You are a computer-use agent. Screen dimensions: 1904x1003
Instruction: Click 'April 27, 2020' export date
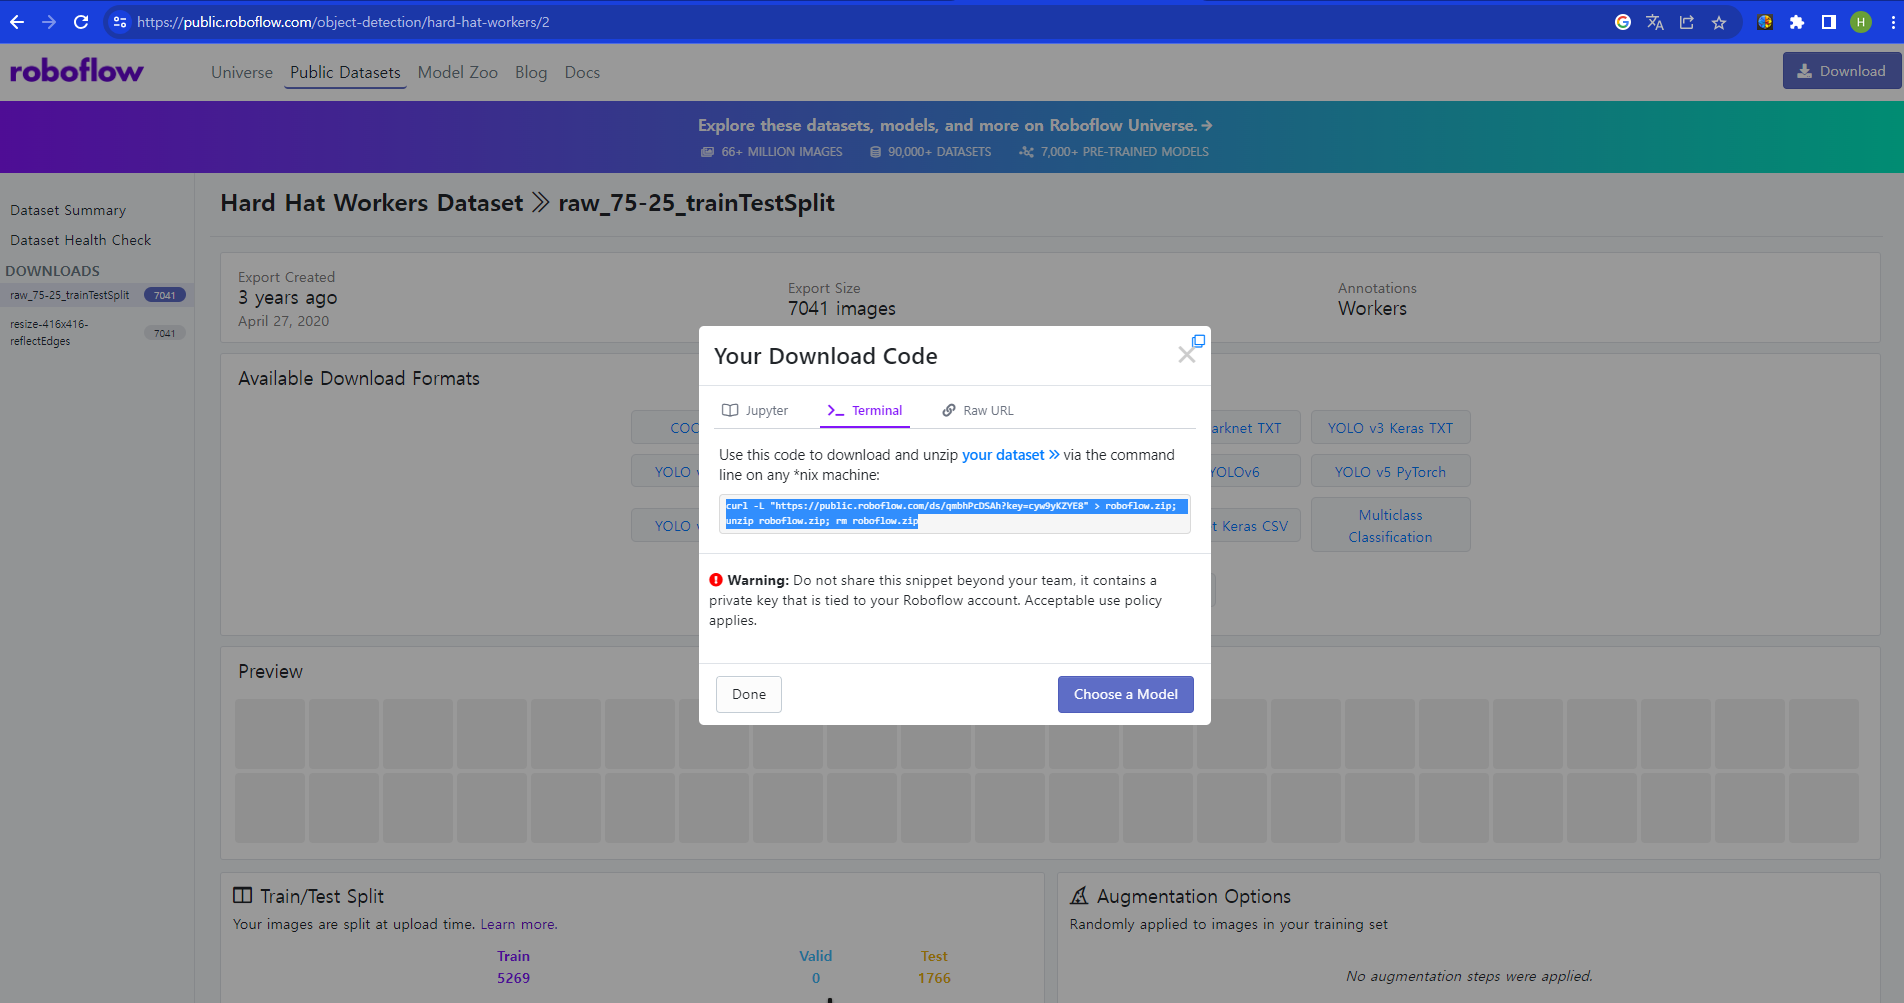(284, 321)
